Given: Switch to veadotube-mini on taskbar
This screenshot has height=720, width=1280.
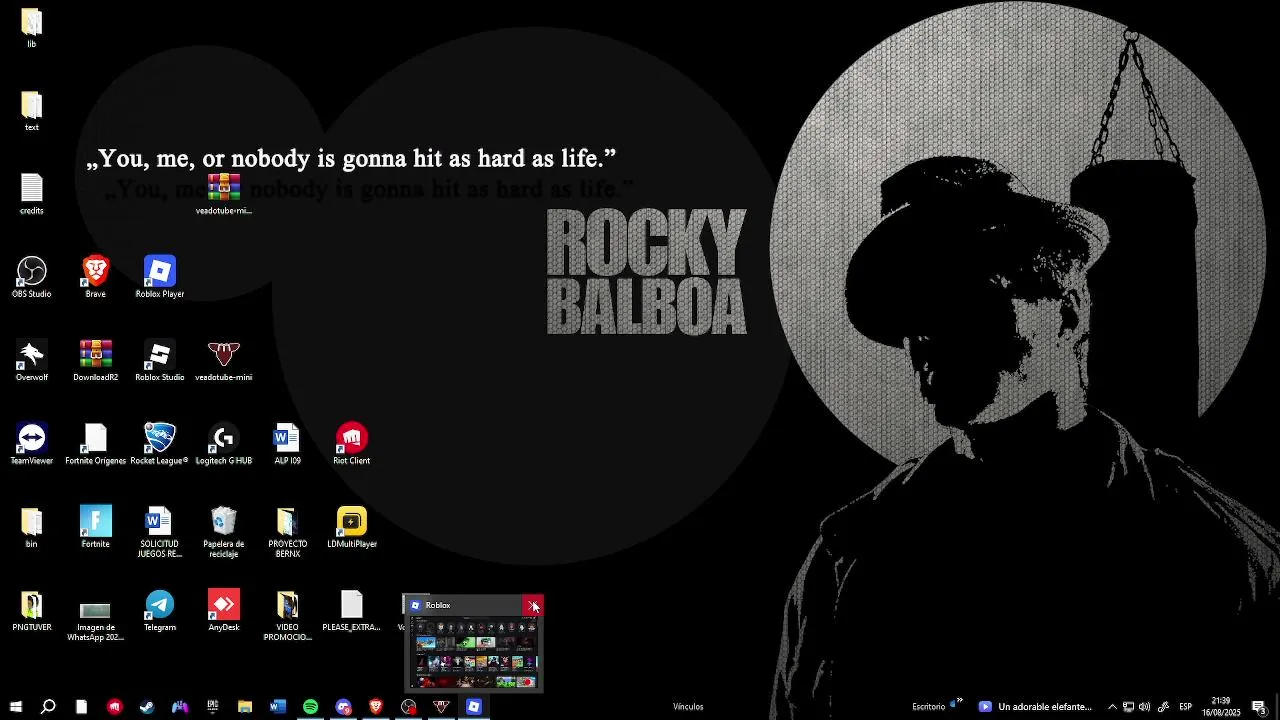Looking at the screenshot, I should (x=441, y=707).
